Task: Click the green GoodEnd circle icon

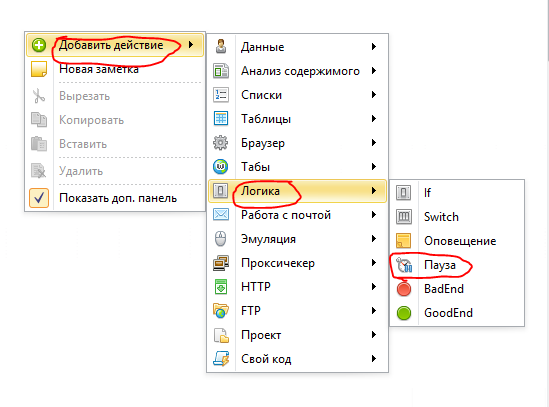Action: click(x=404, y=313)
